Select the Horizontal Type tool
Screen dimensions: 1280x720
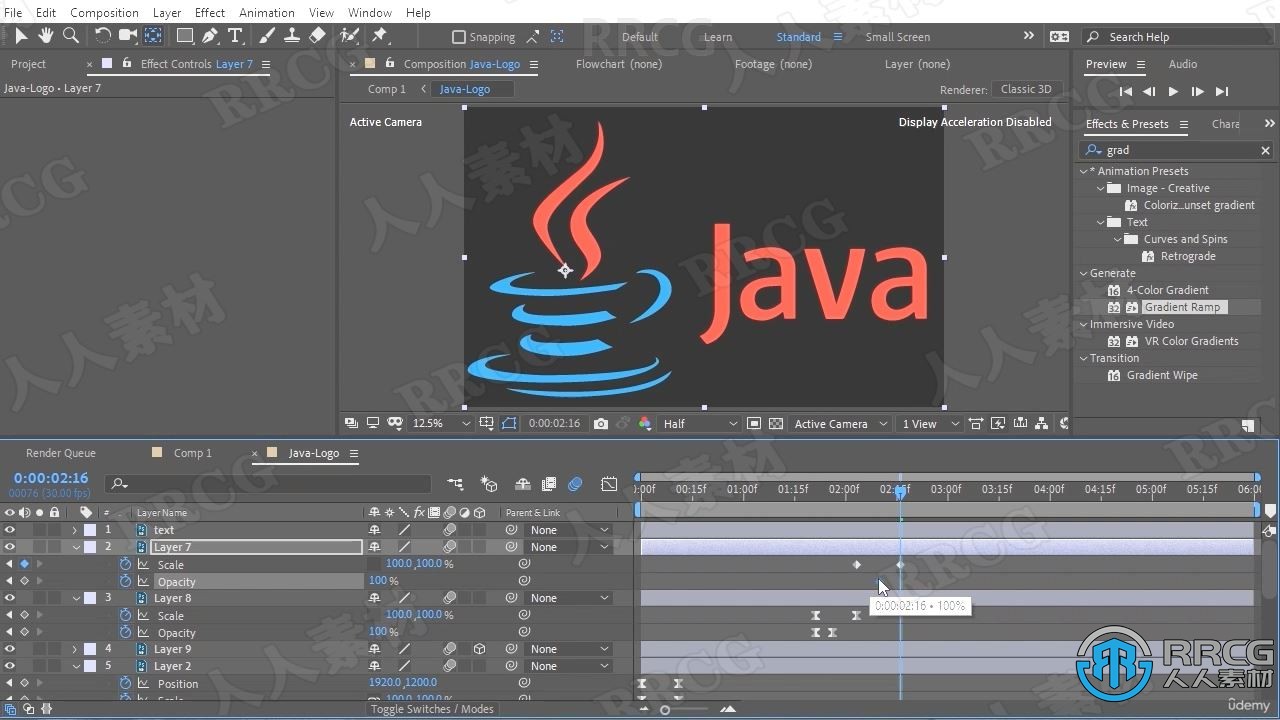tap(235, 36)
